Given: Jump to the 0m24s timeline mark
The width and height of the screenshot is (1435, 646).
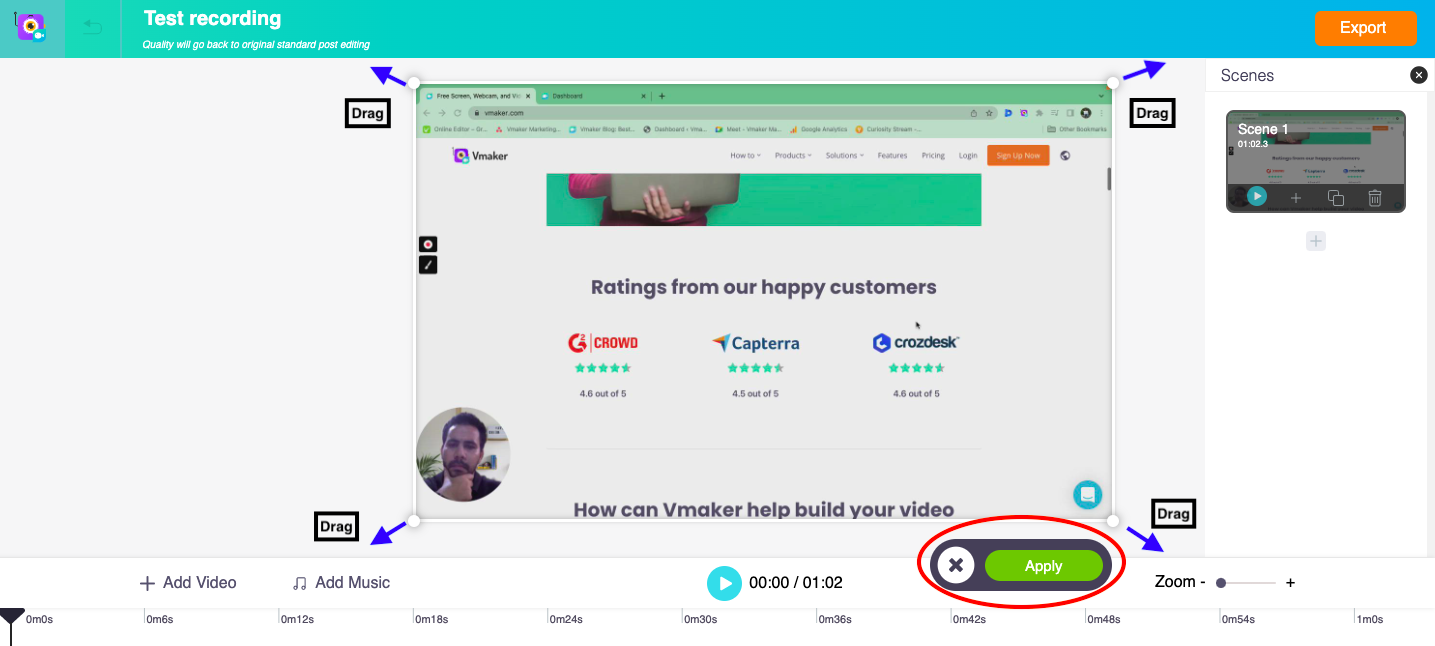Looking at the screenshot, I should pyautogui.click(x=566, y=619).
